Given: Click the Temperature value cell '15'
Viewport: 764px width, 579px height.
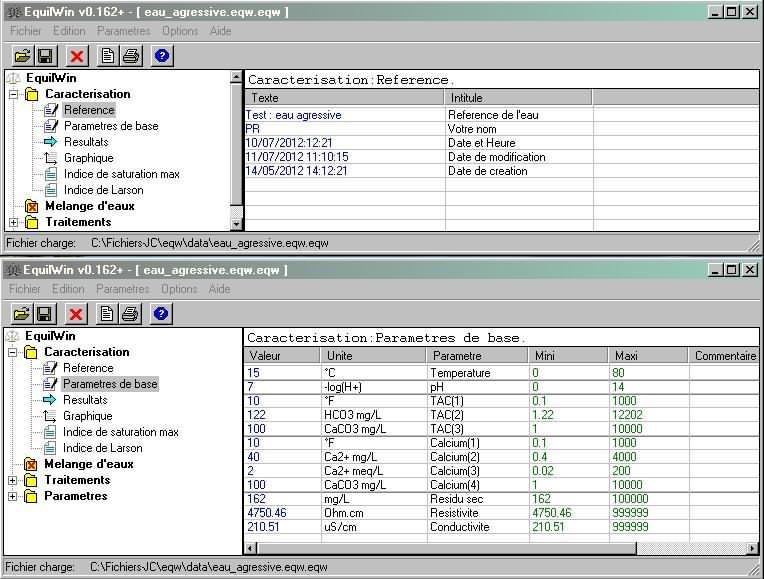Looking at the screenshot, I should [x=282, y=373].
